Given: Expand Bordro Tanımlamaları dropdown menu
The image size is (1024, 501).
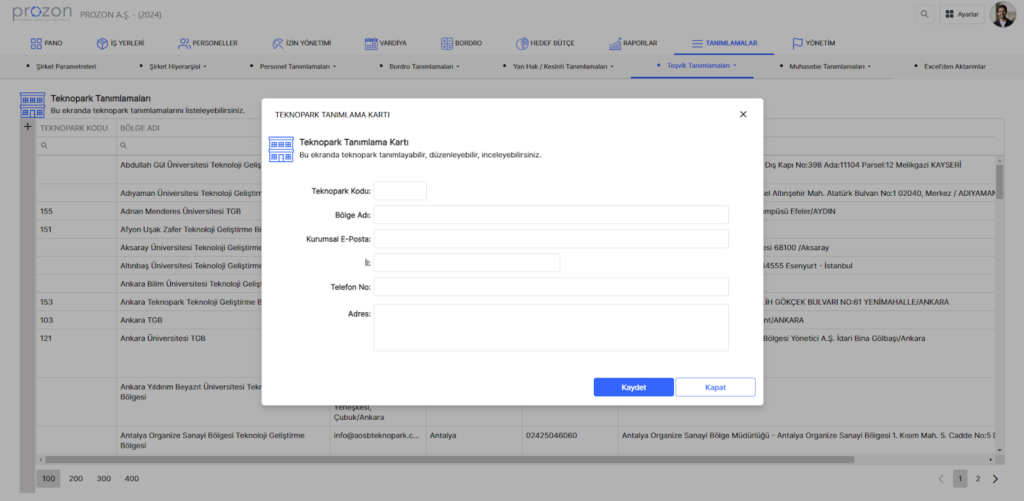Looking at the screenshot, I should 424,66.
